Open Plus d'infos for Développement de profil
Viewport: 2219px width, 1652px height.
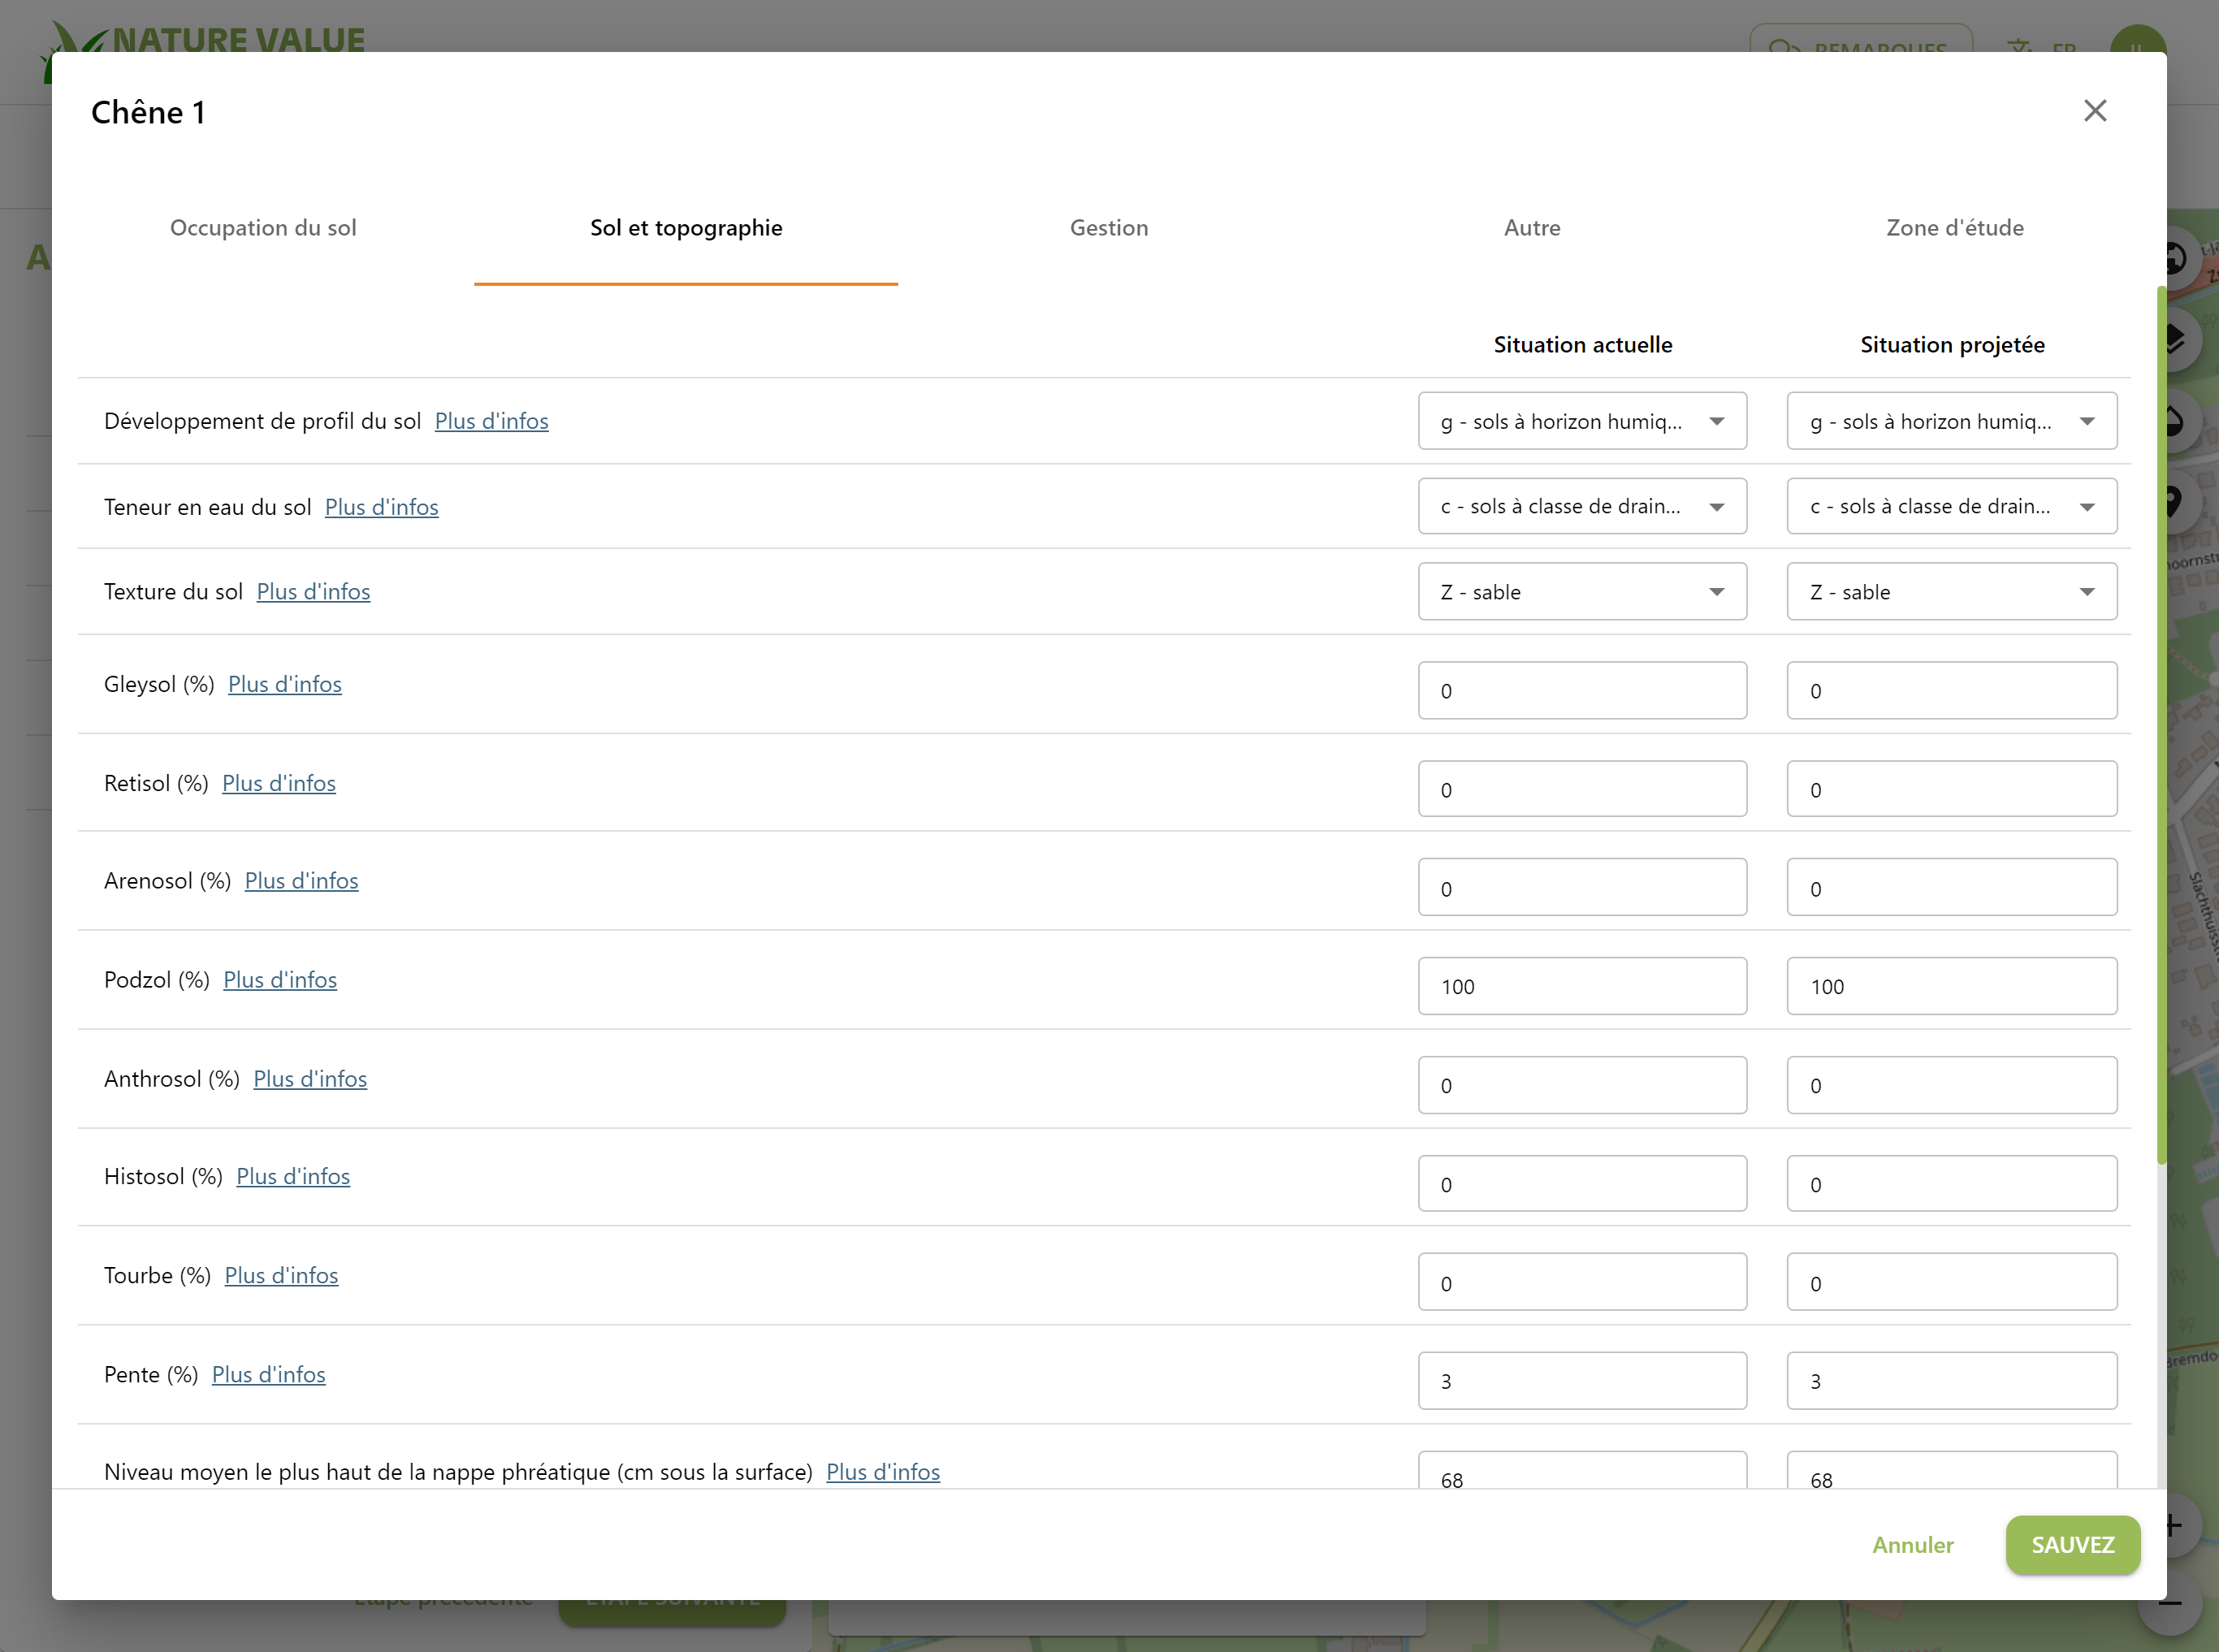tap(491, 421)
